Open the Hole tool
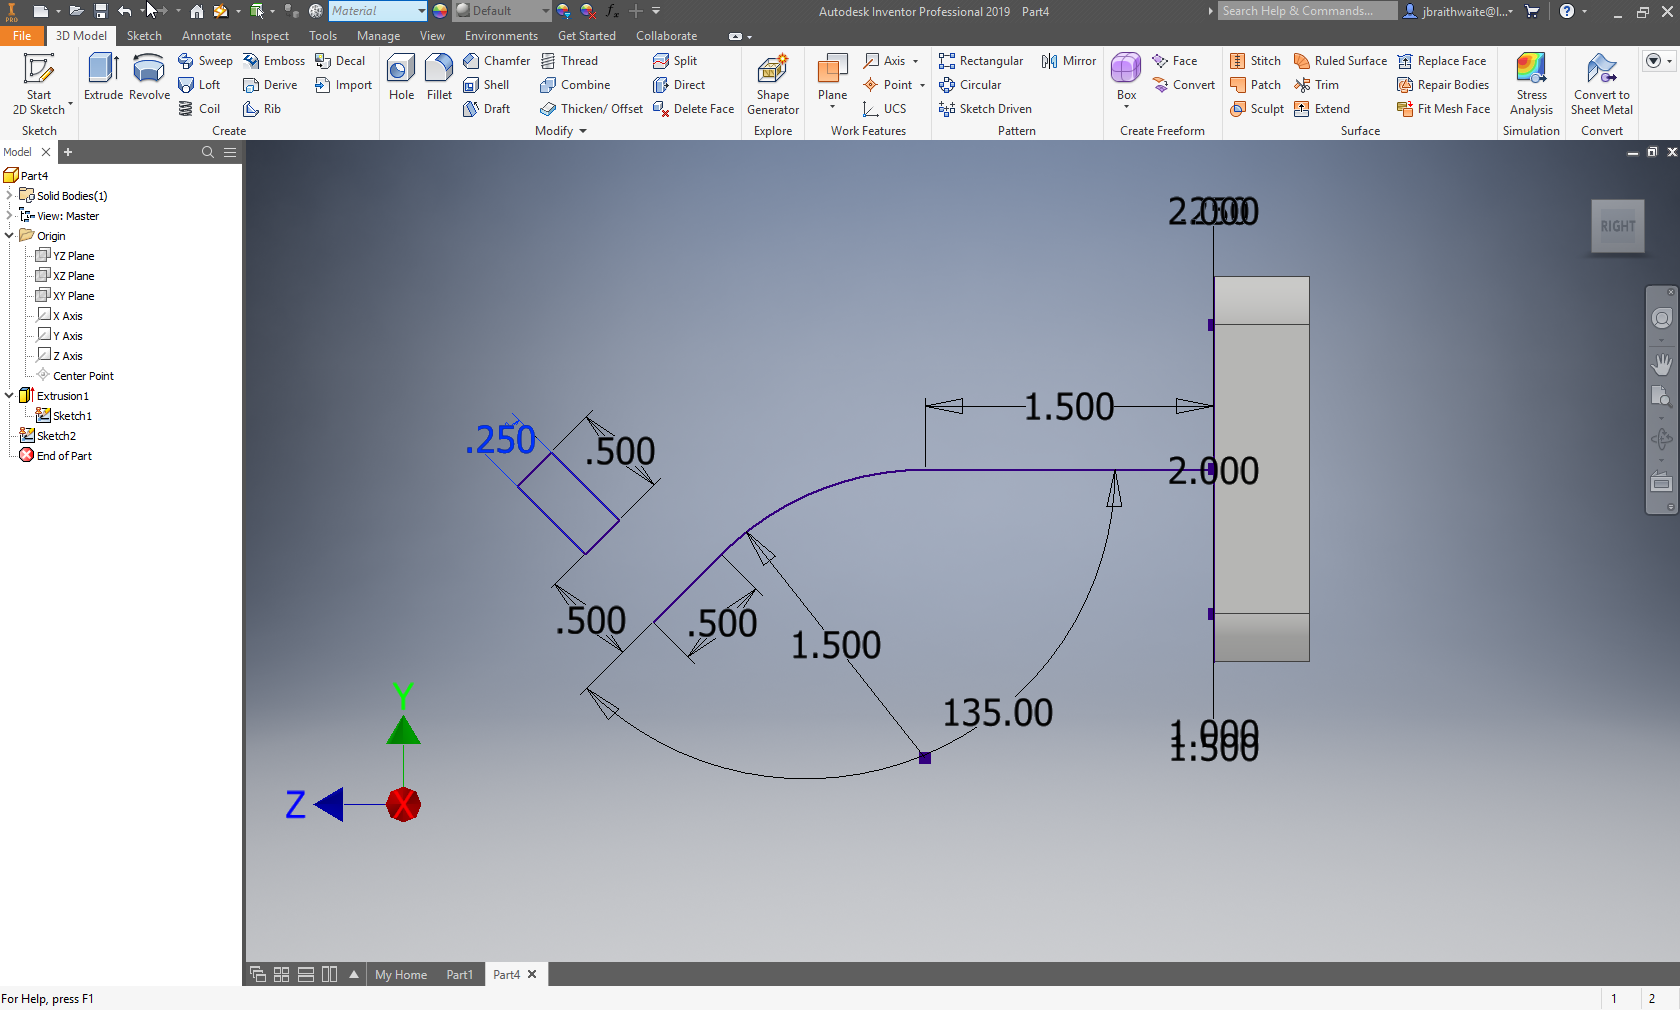 click(401, 77)
